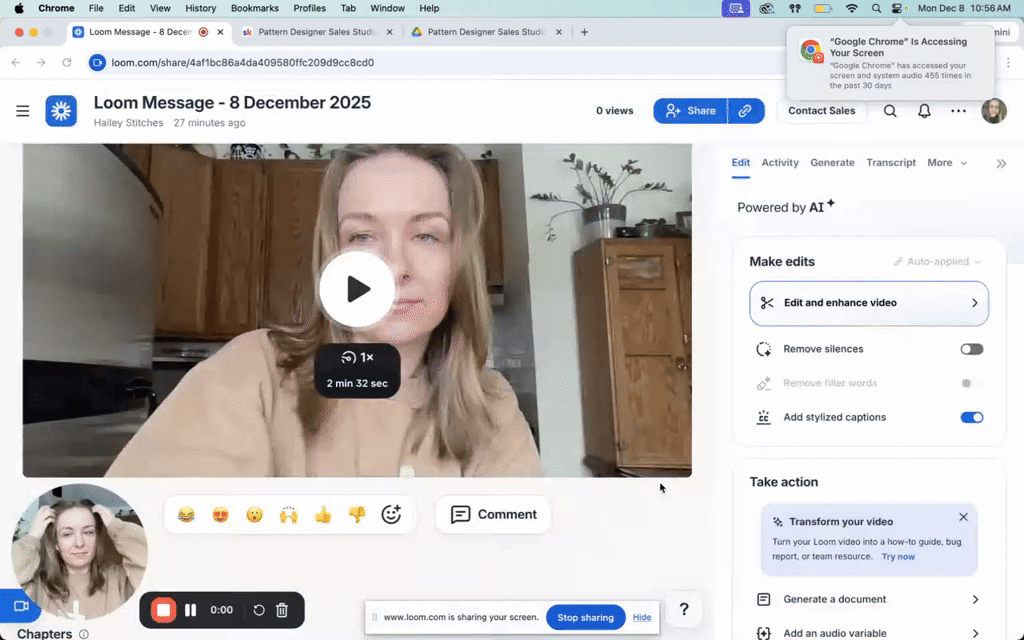Open the hamburger menu next to Loom logo

tap(23, 111)
